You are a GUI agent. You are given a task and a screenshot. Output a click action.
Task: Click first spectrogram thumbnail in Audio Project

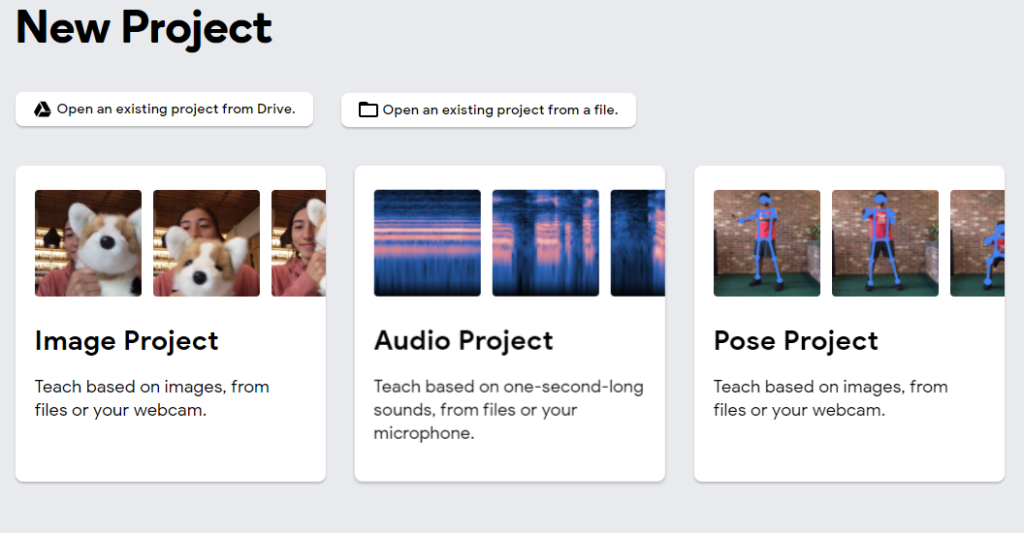[x=427, y=243]
